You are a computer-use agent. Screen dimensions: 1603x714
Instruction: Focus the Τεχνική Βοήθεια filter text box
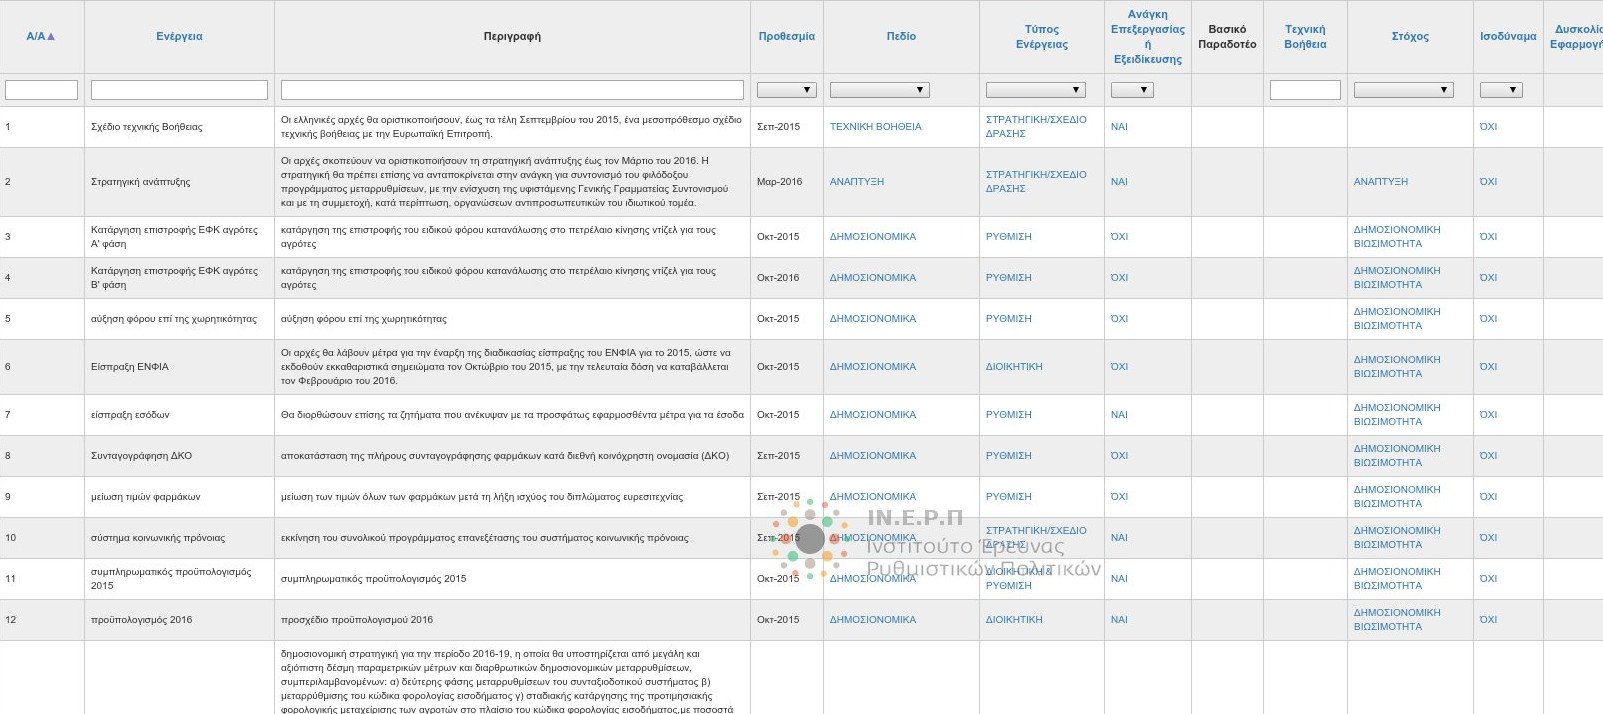click(1305, 90)
